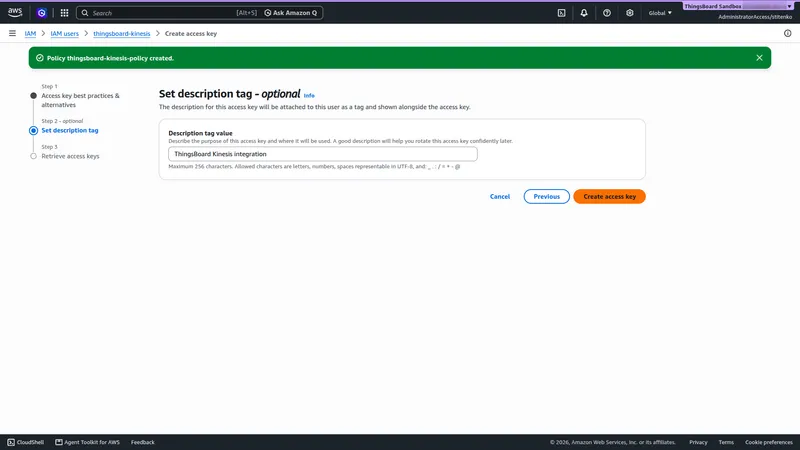Open ThingsBoard Sandbox account menu

click(x=738, y=6)
